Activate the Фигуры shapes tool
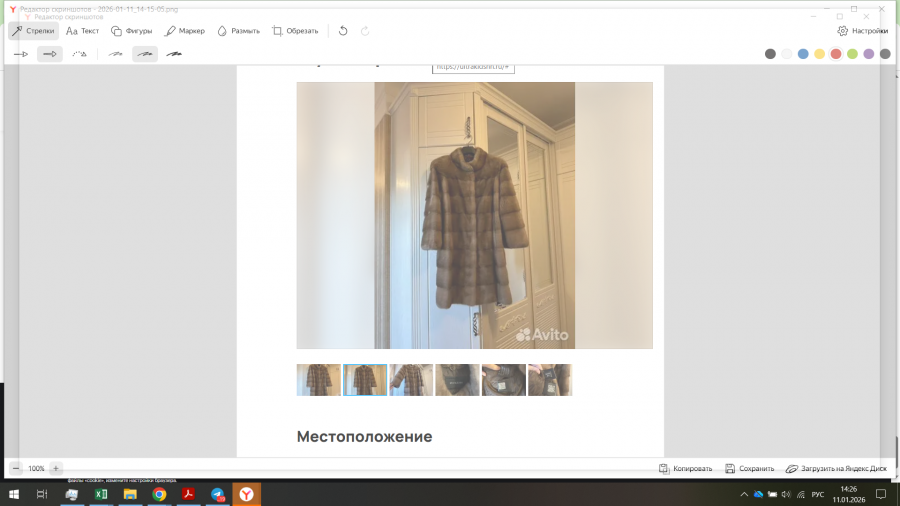 point(131,31)
